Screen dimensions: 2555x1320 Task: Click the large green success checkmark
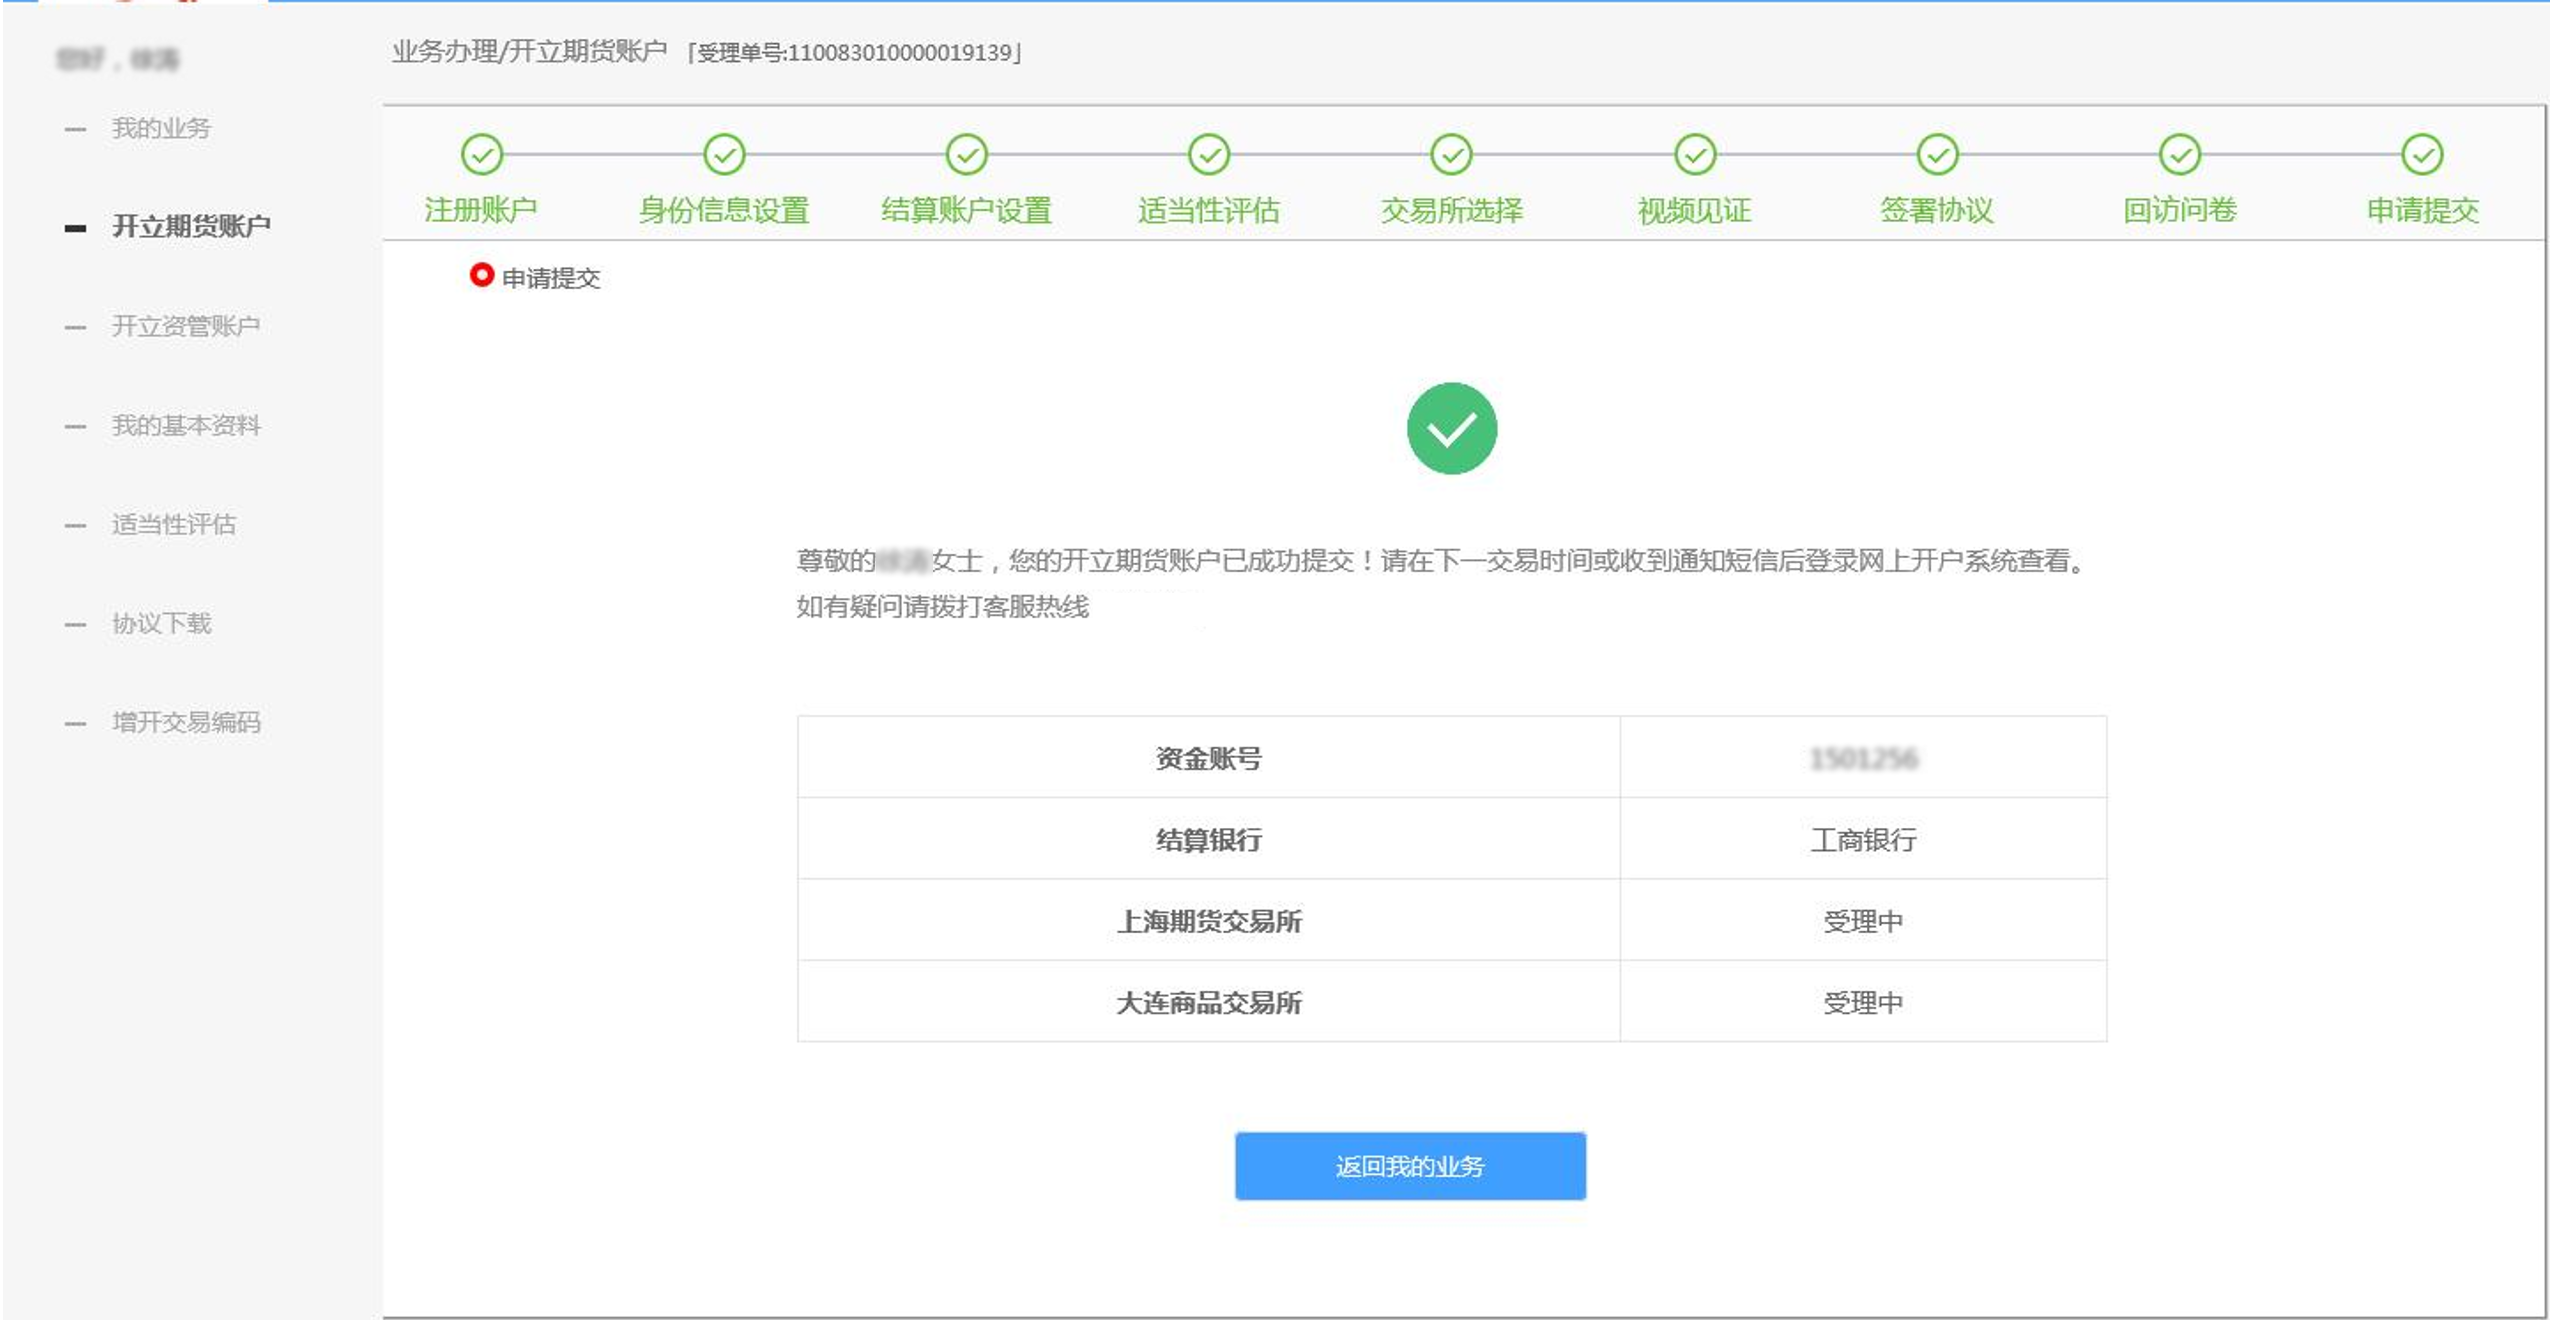pyautogui.click(x=1451, y=429)
